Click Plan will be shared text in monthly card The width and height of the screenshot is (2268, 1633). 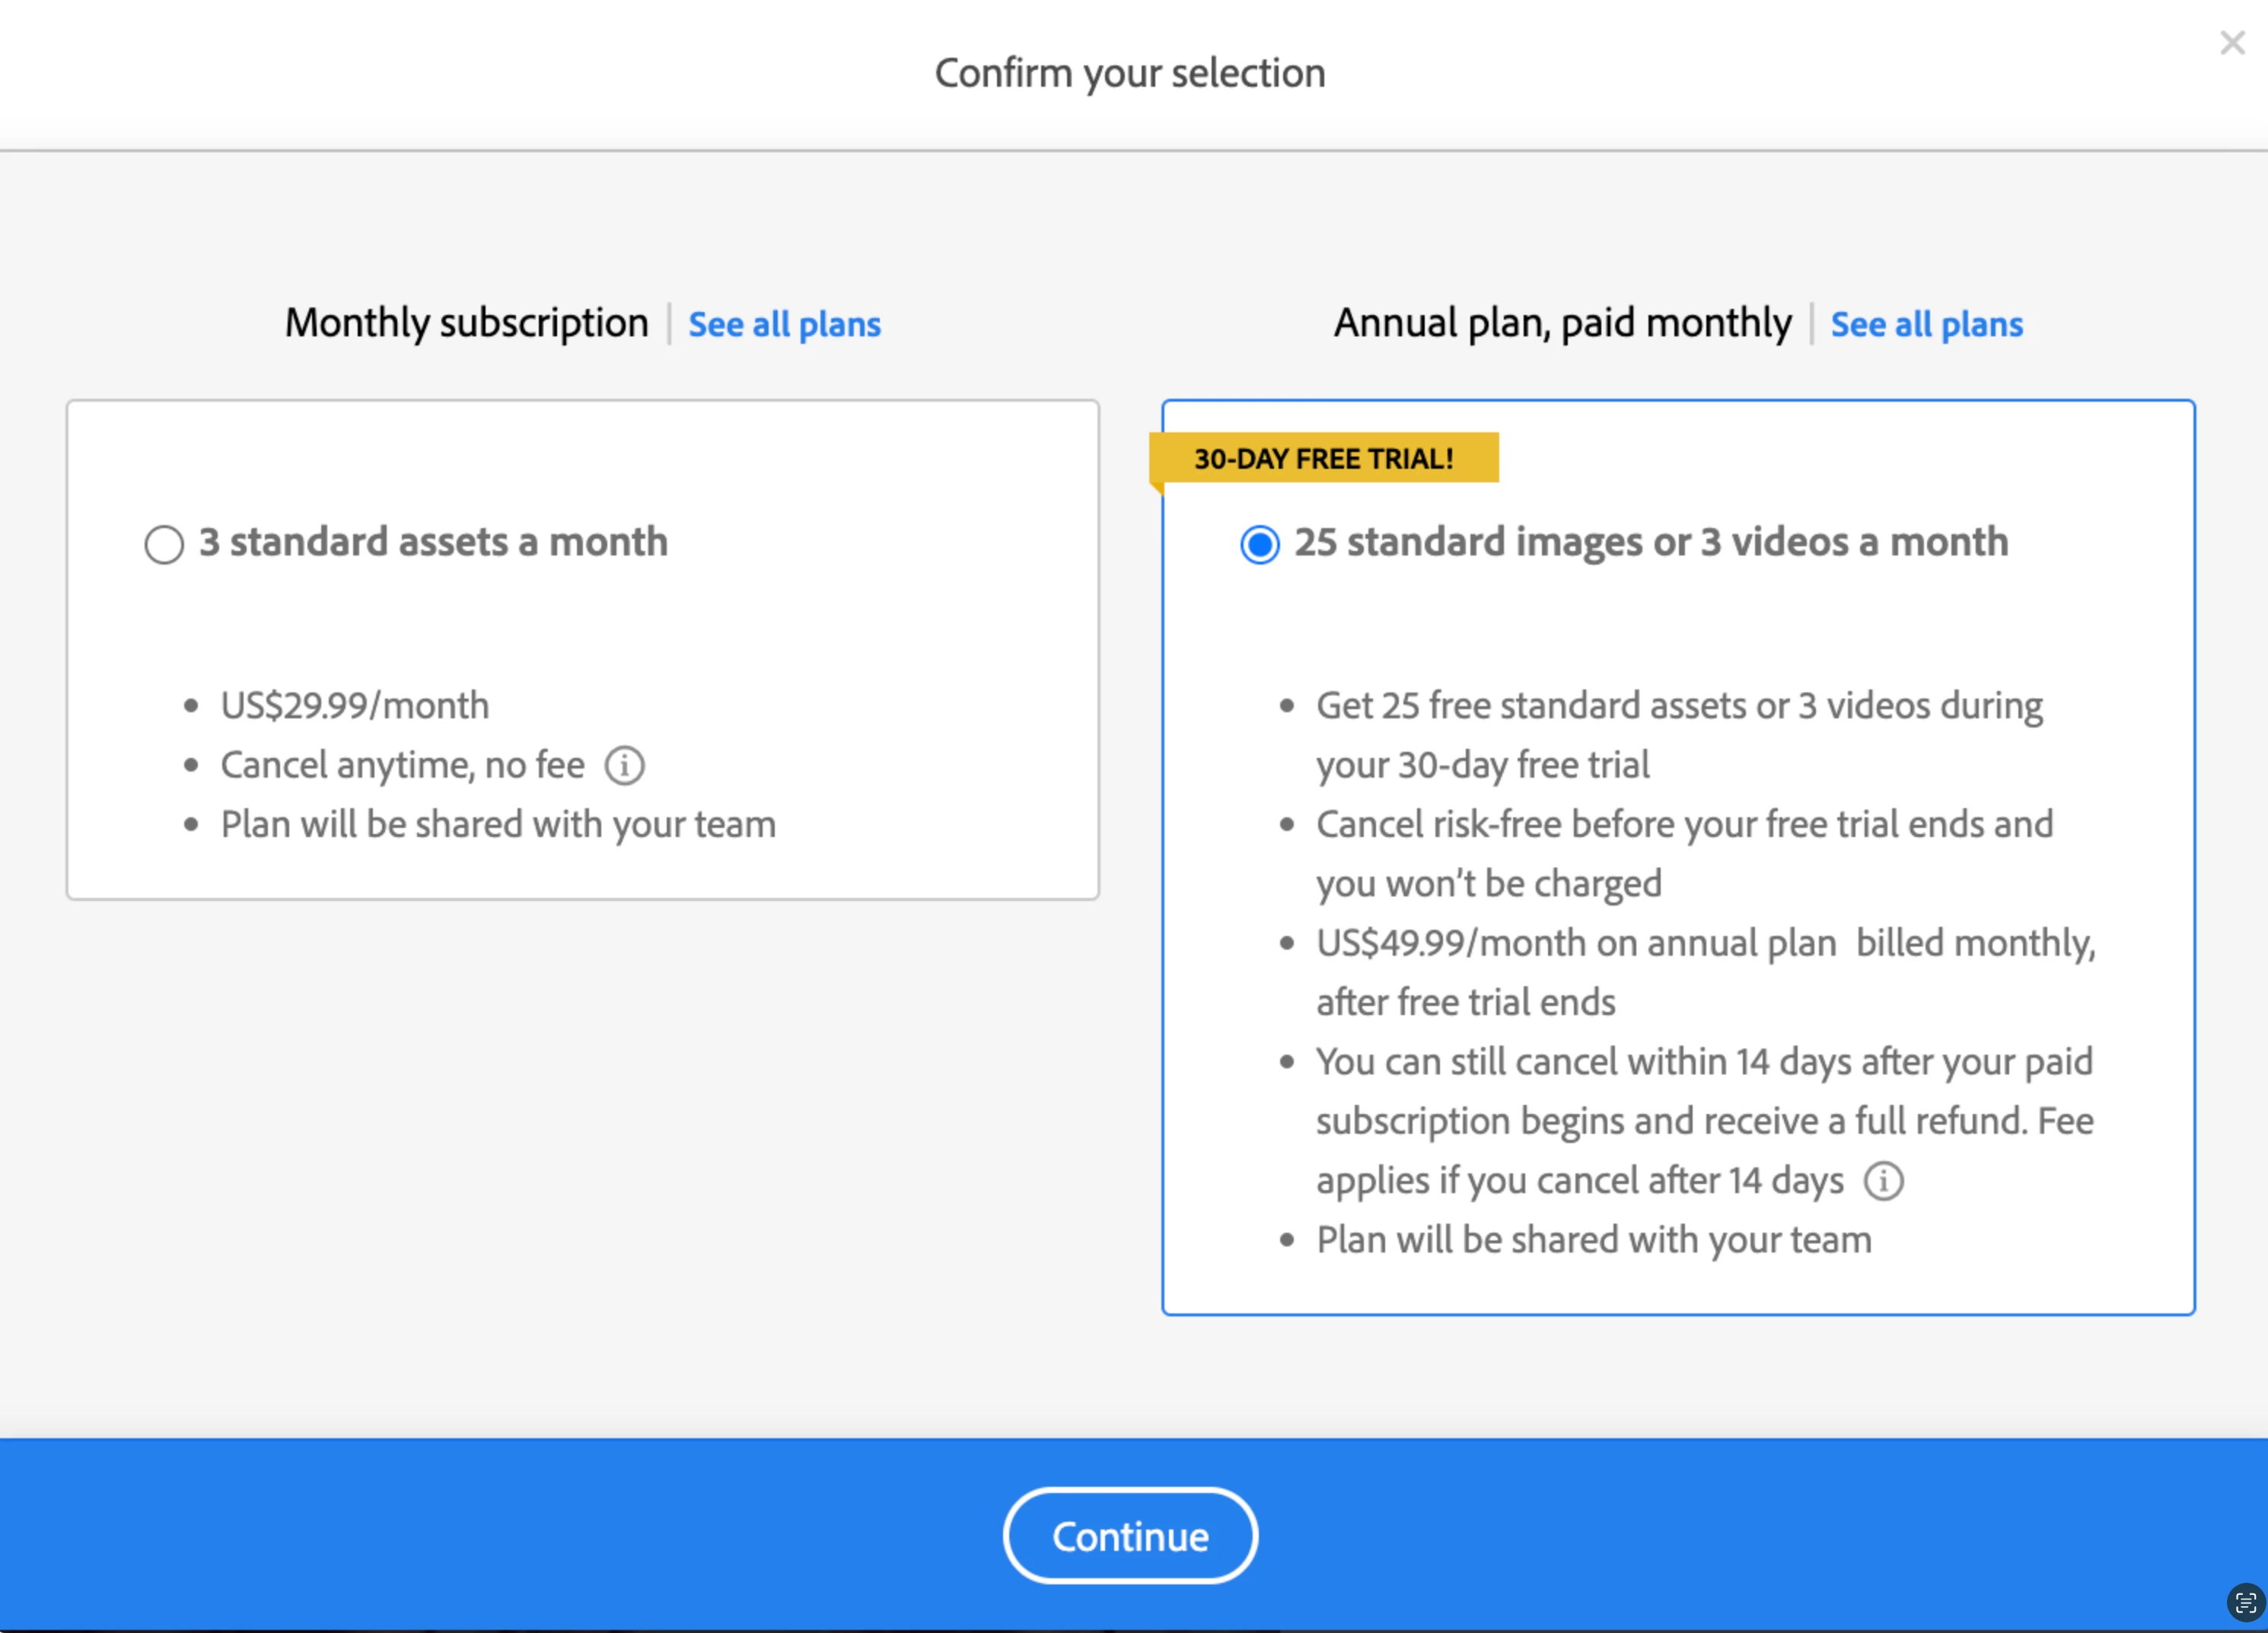pos(498,825)
